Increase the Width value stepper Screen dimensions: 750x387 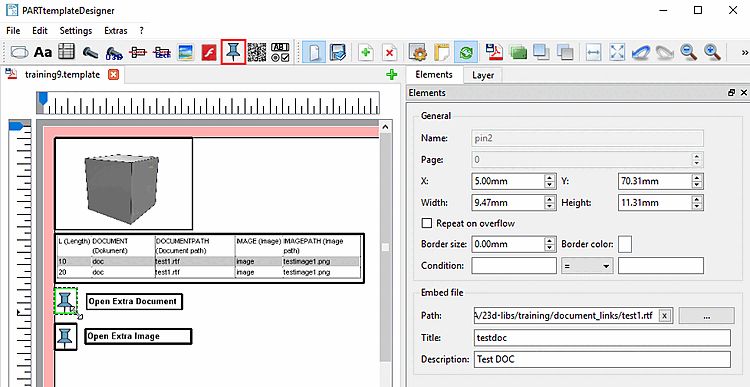point(549,199)
